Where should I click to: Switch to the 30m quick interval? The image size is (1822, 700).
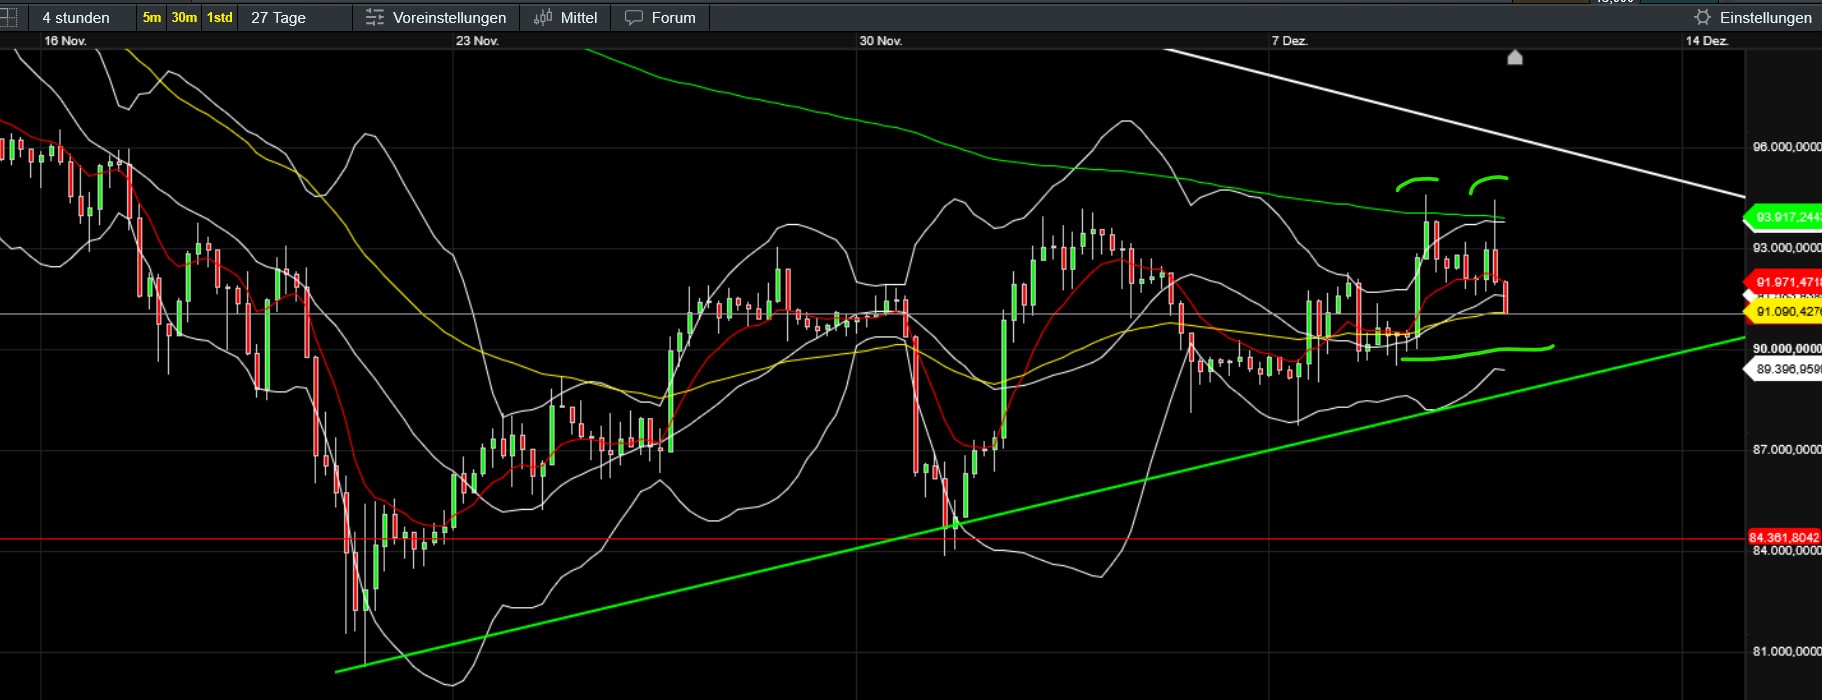184,18
